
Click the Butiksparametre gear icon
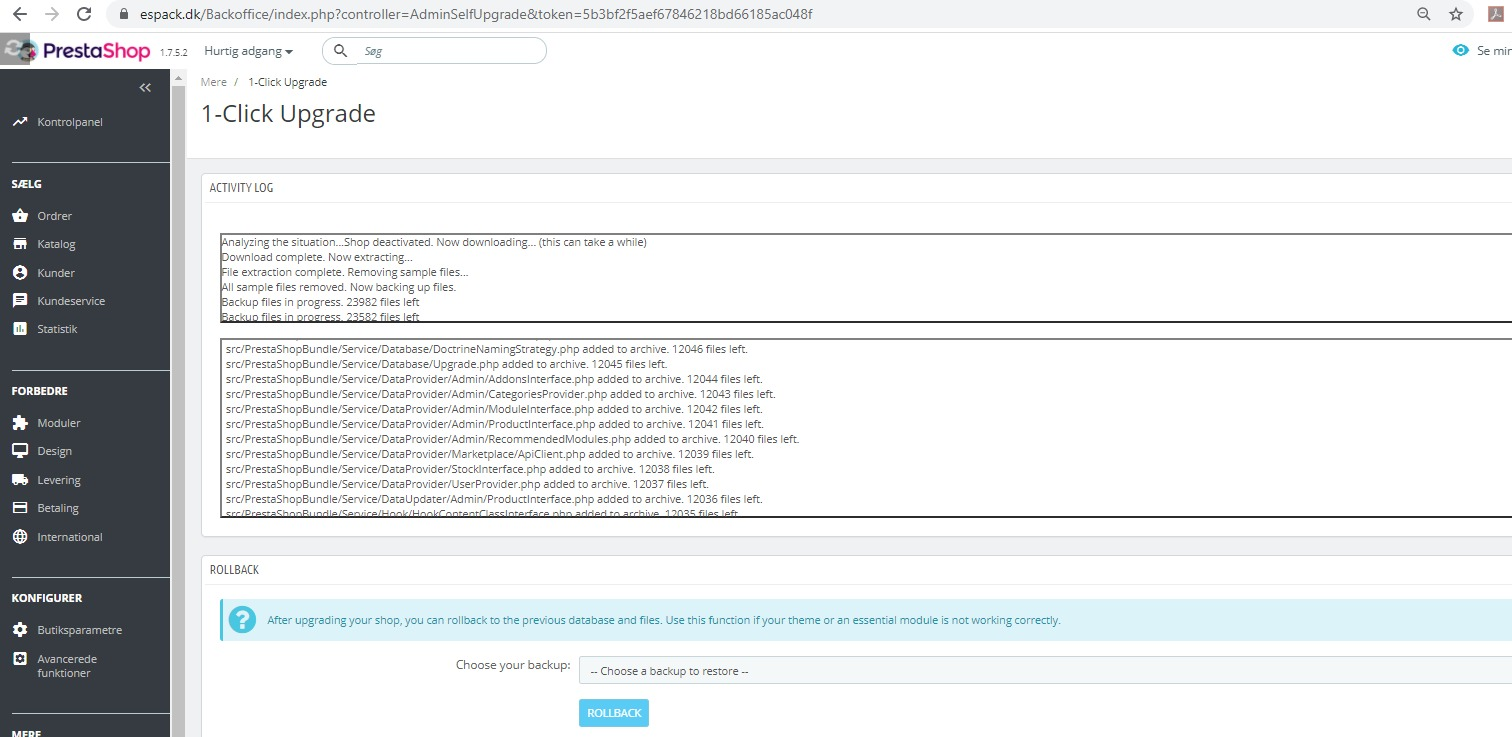20,630
